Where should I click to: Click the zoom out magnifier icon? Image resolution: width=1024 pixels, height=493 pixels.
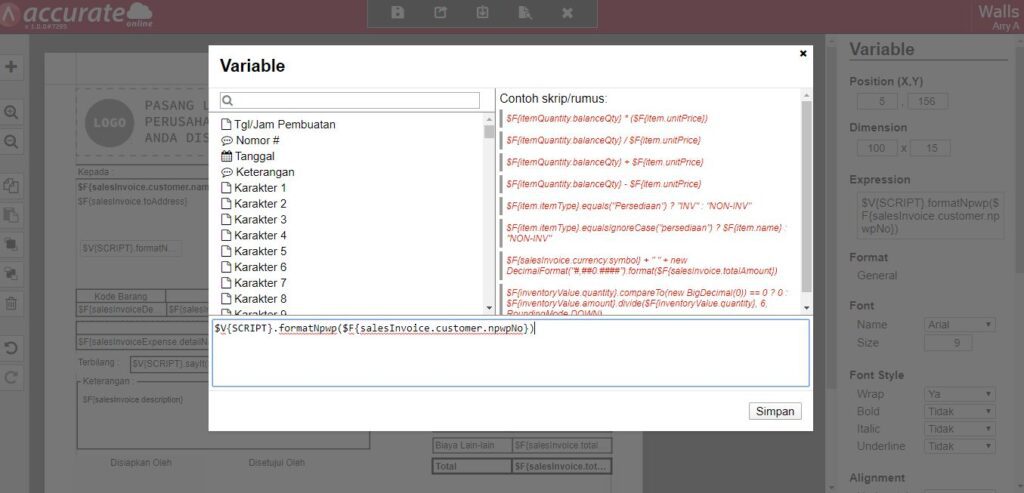[11, 142]
